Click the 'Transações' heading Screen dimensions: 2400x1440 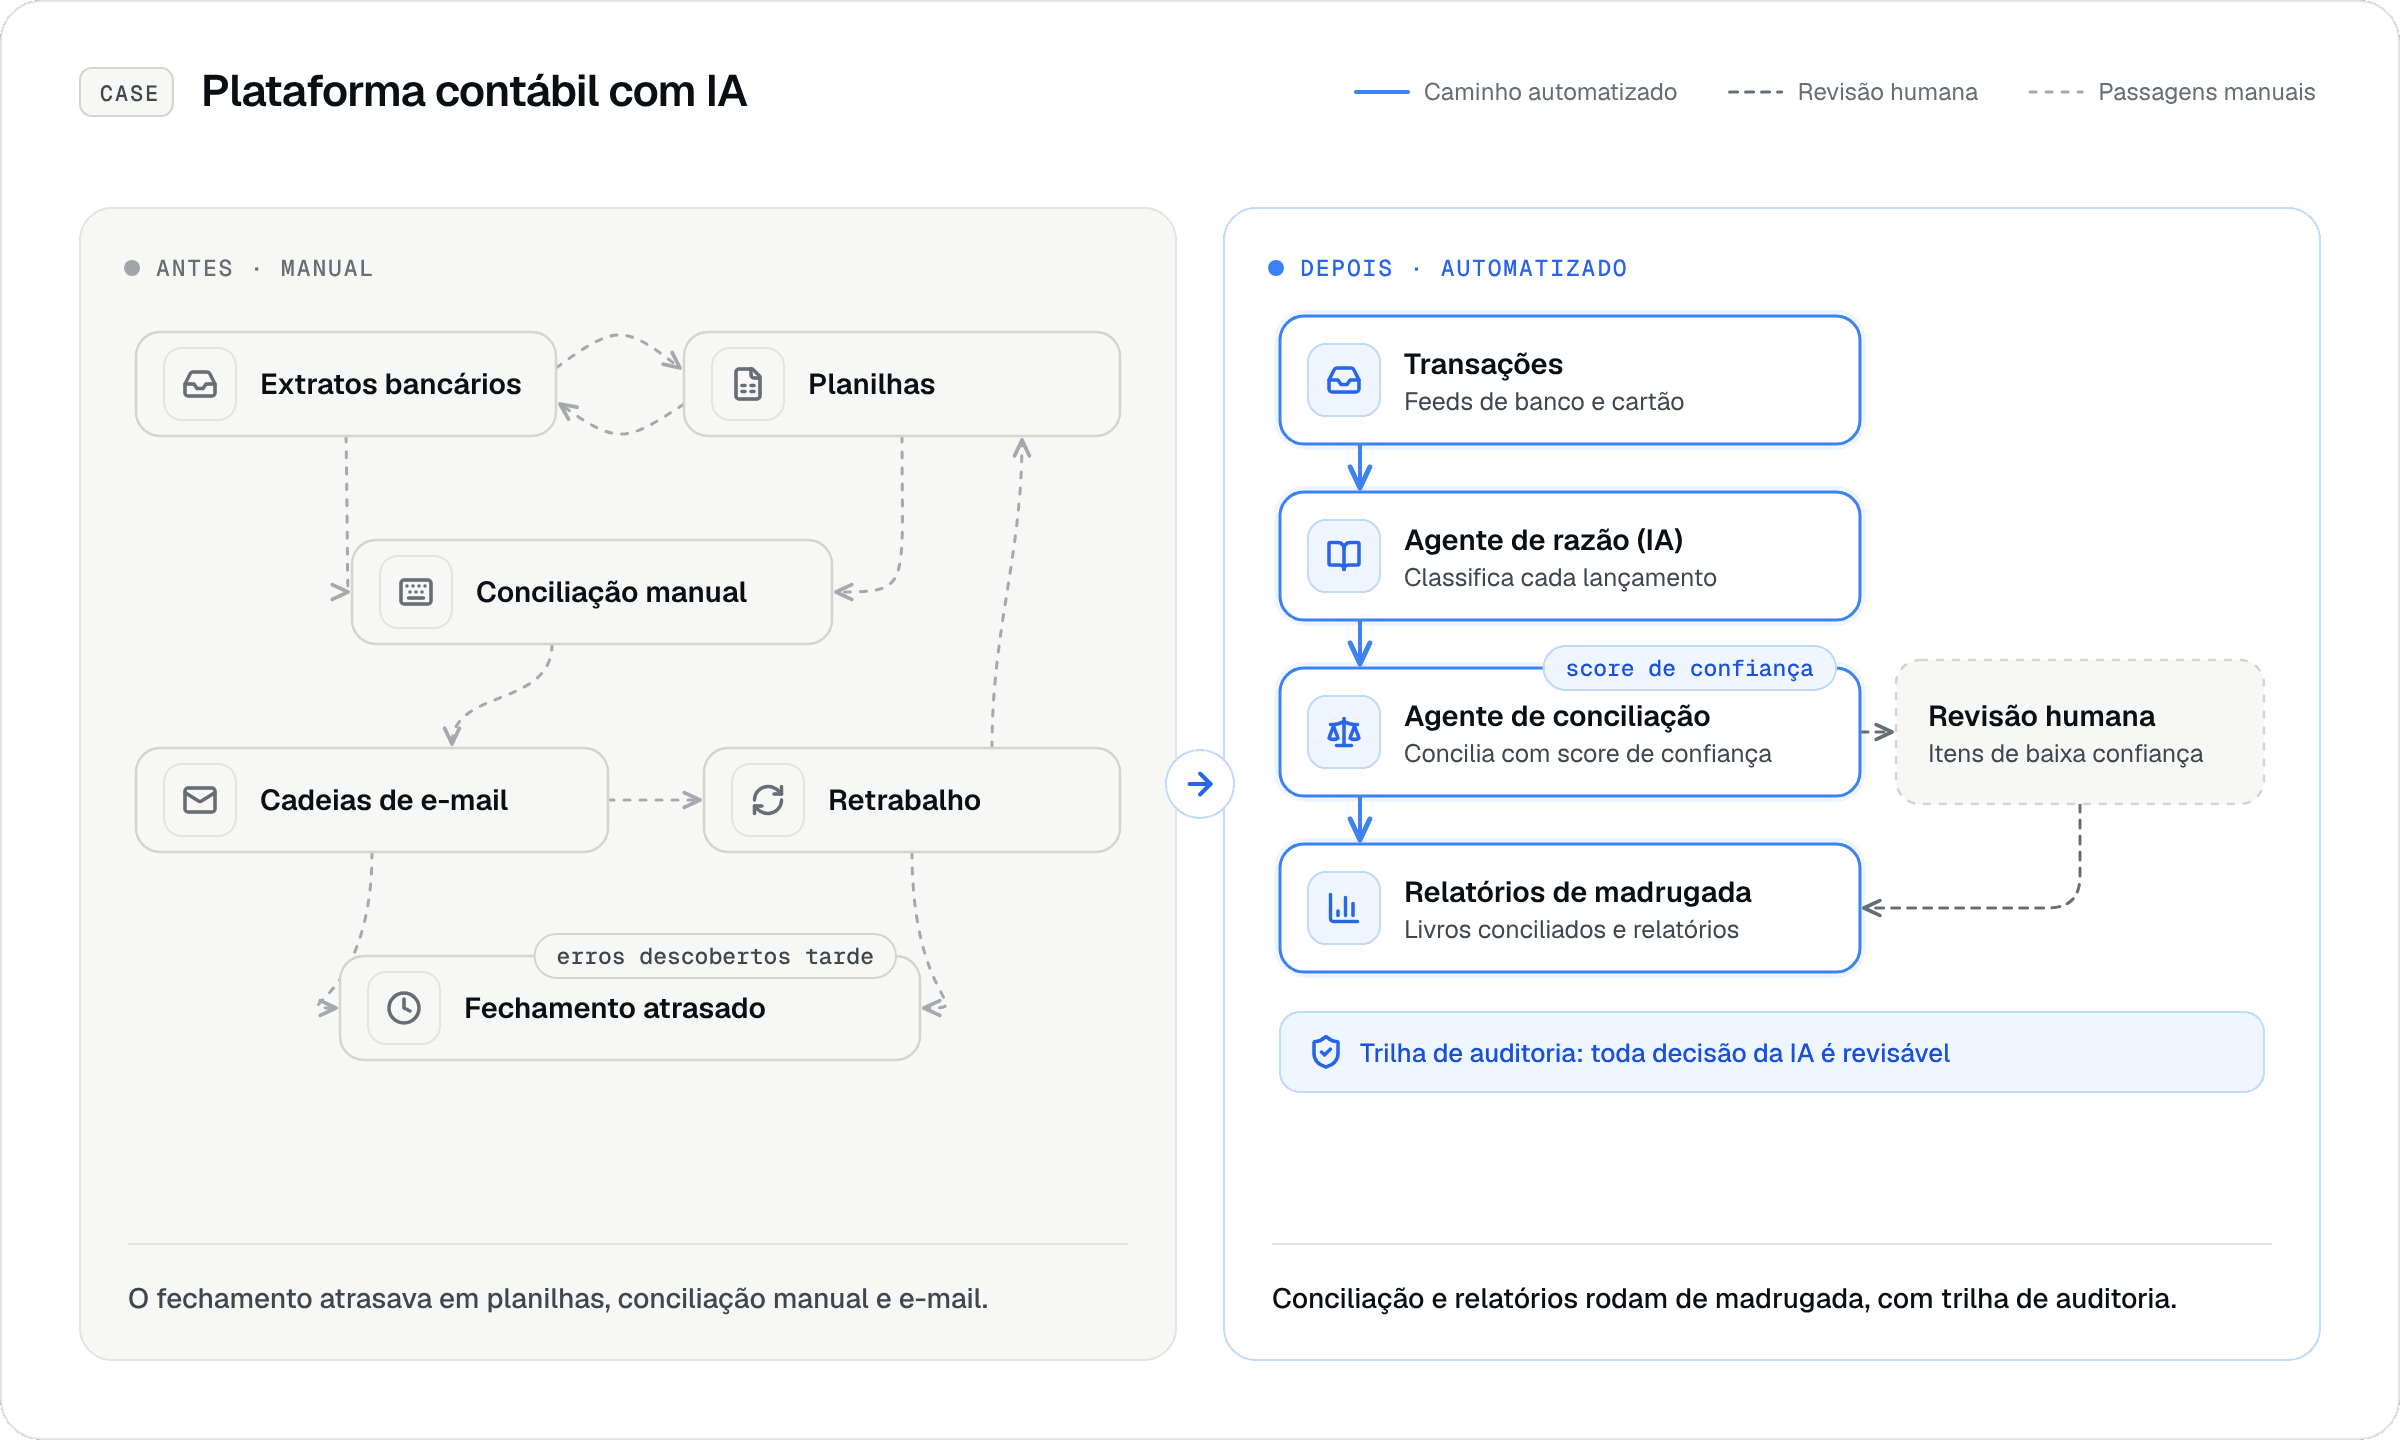pyautogui.click(x=1483, y=364)
